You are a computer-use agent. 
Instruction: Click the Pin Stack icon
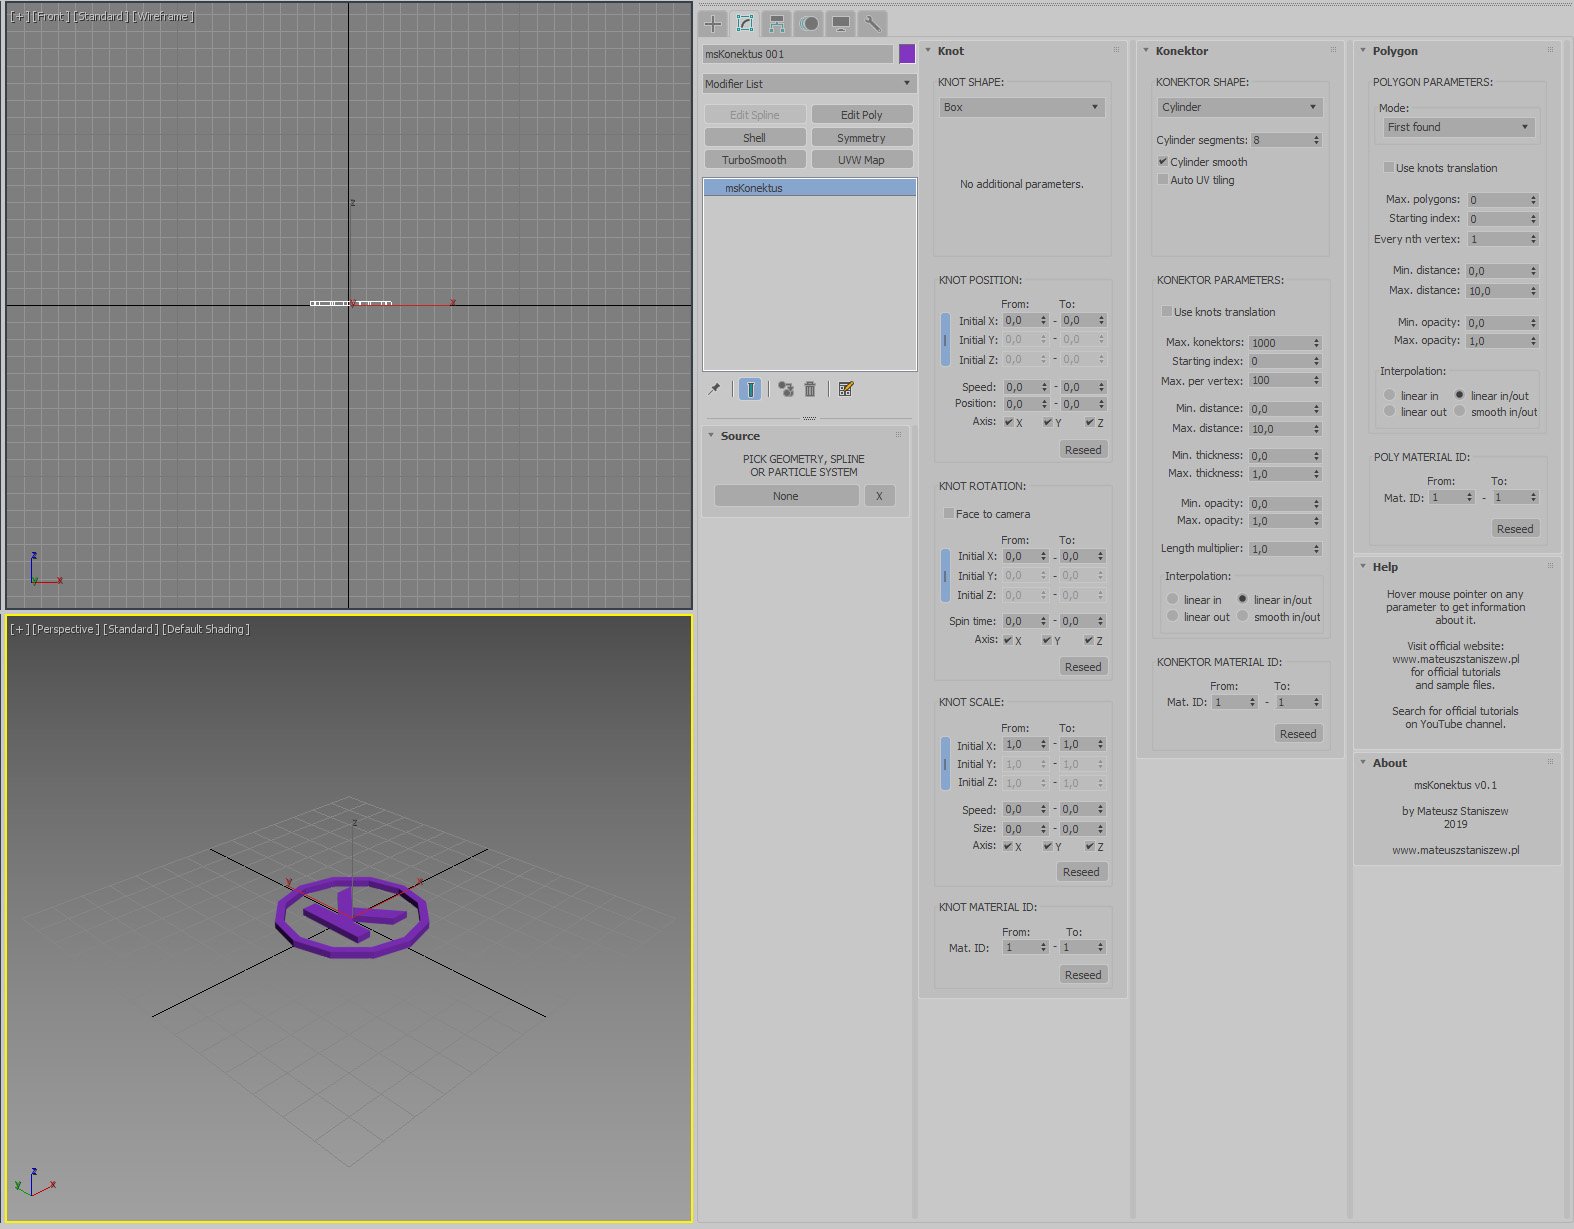point(714,389)
